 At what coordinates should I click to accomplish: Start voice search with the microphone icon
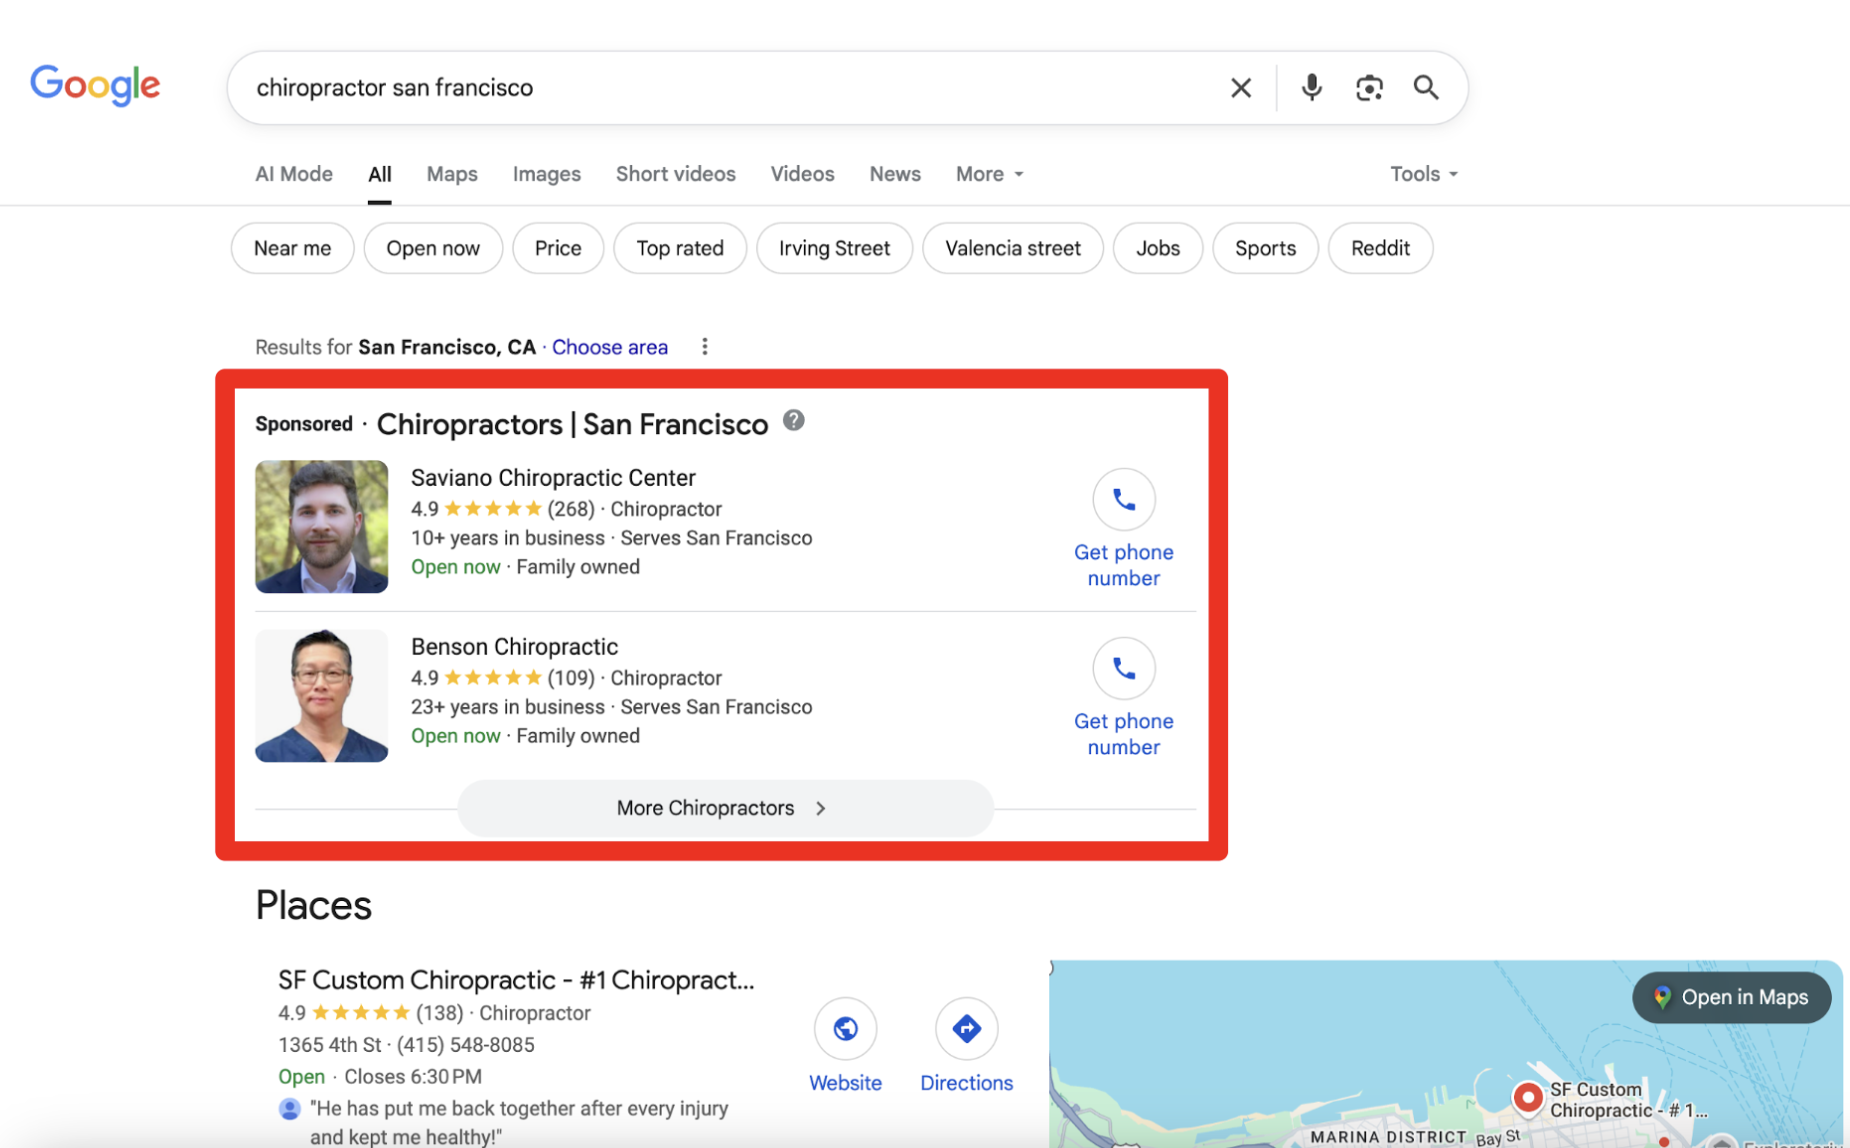1311,88
